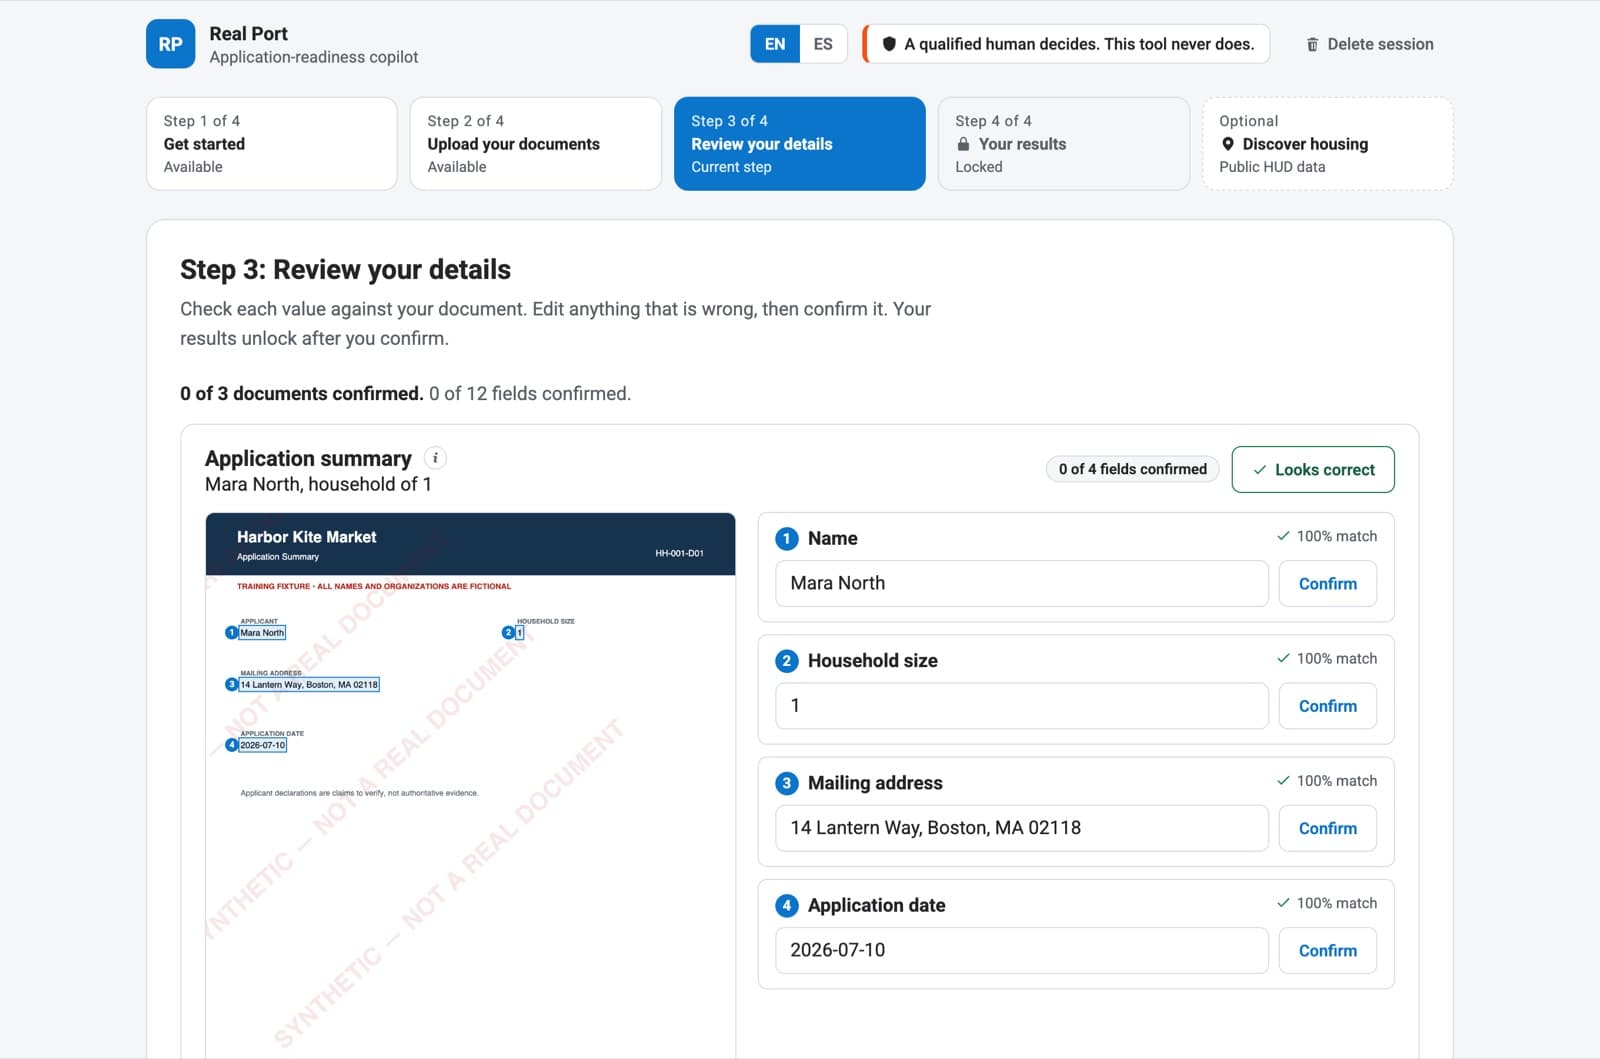Image resolution: width=1600 pixels, height=1059 pixels.
Task: Confirm the Name field
Action: point(1328,583)
